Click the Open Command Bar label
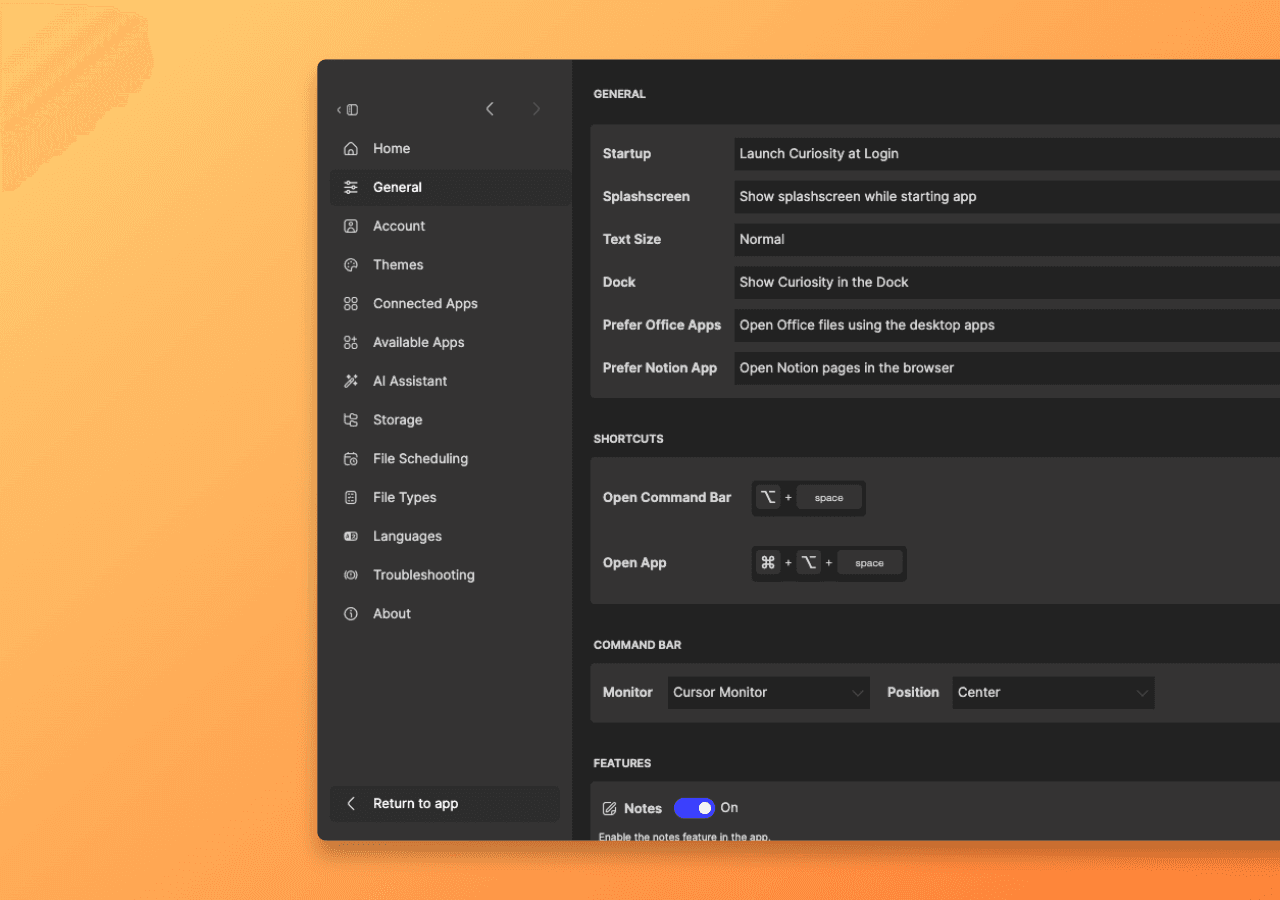This screenshot has width=1280, height=900. coord(667,498)
